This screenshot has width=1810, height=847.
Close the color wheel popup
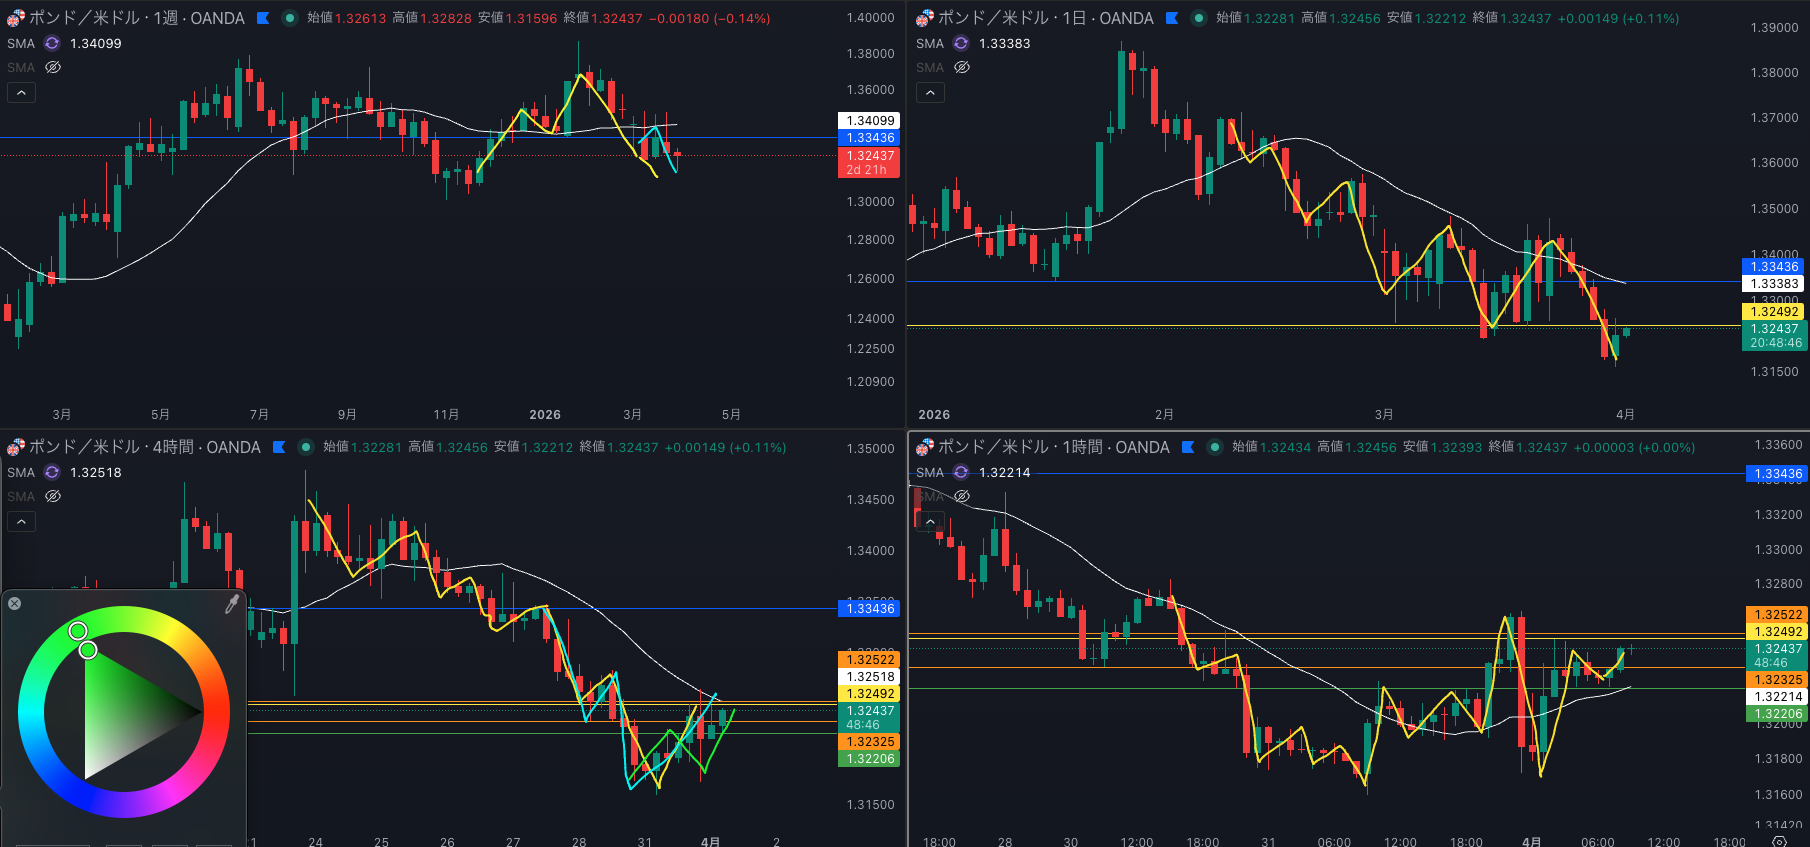pyautogui.click(x=15, y=603)
